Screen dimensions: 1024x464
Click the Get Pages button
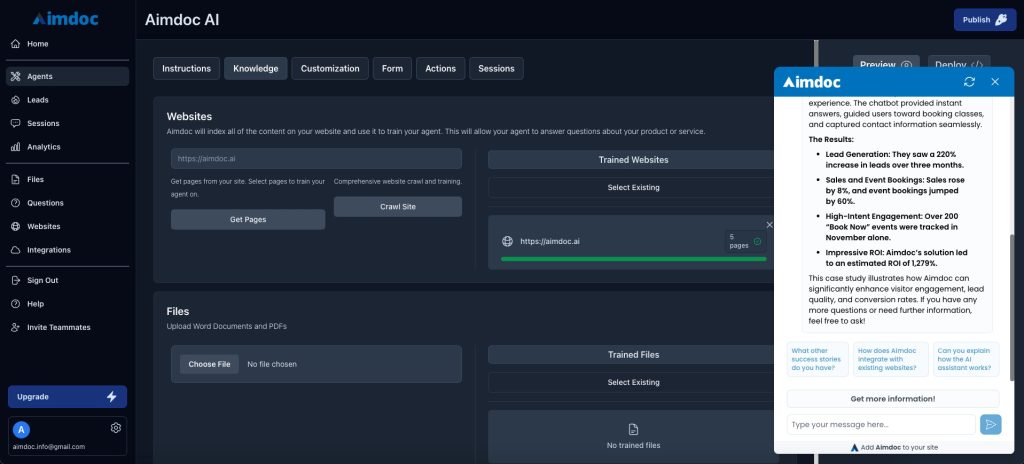[247, 219]
